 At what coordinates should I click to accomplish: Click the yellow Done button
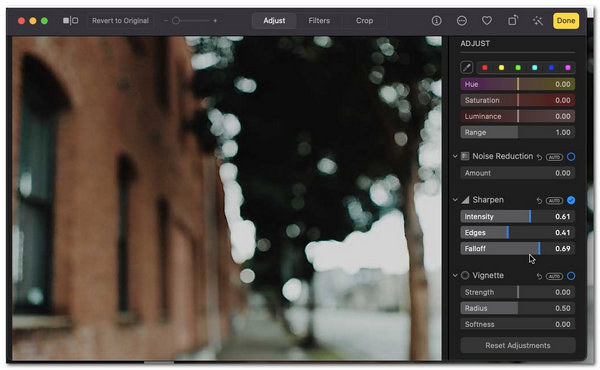tap(566, 21)
